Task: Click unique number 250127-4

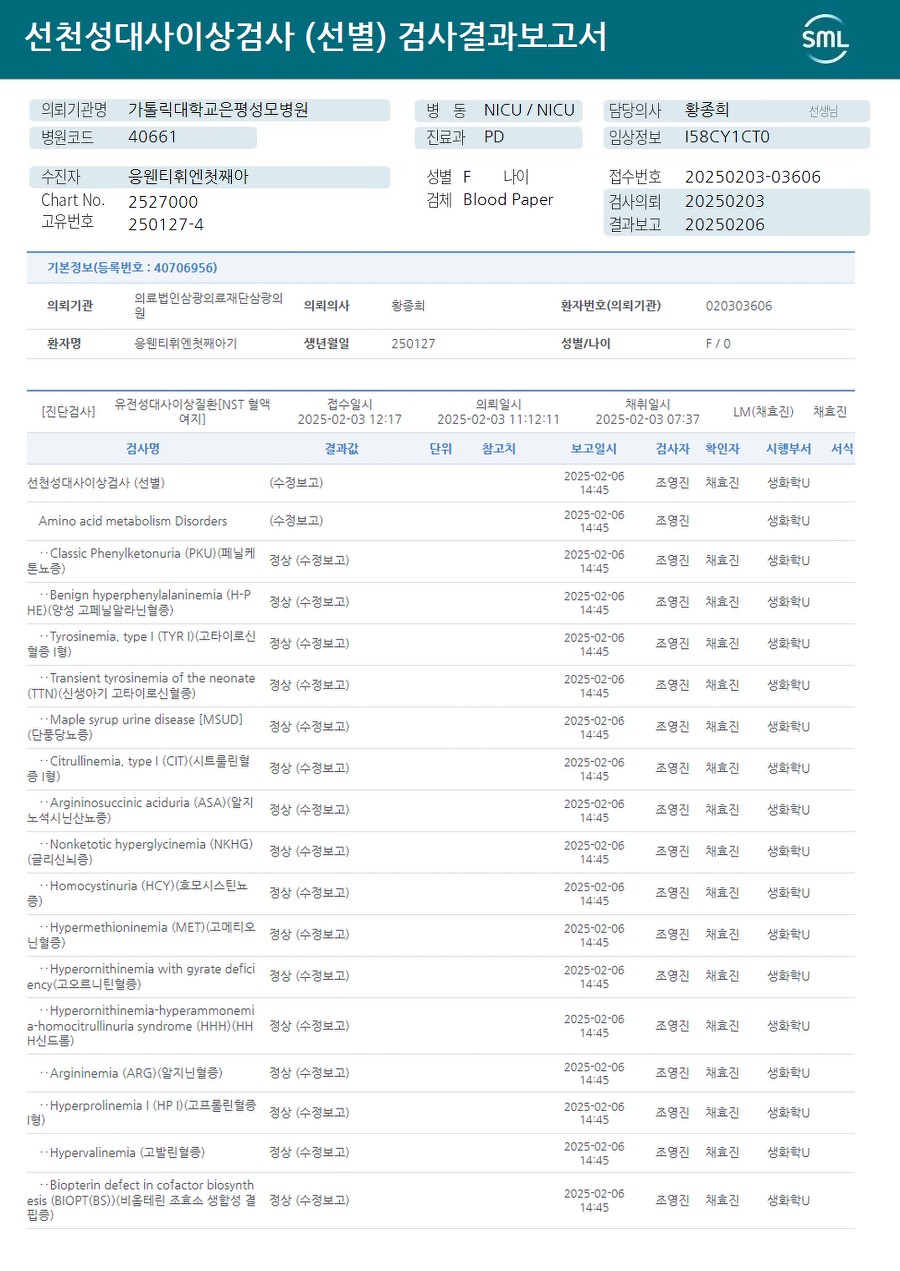Action: [166, 224]
